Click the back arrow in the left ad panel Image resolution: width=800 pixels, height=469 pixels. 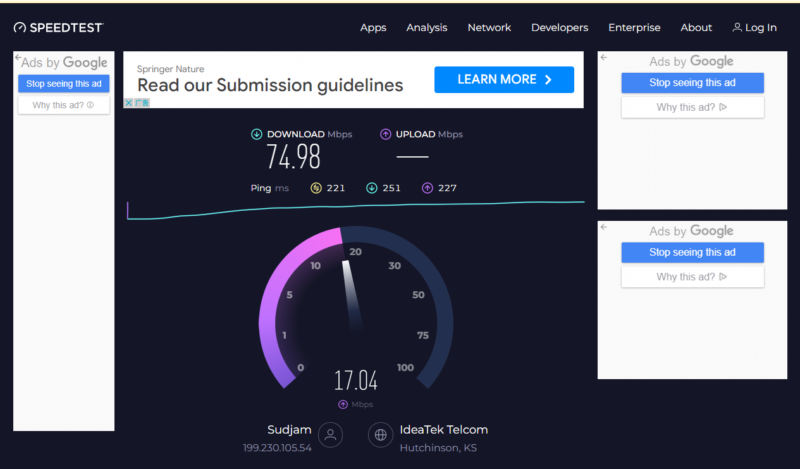coord(18,59)
